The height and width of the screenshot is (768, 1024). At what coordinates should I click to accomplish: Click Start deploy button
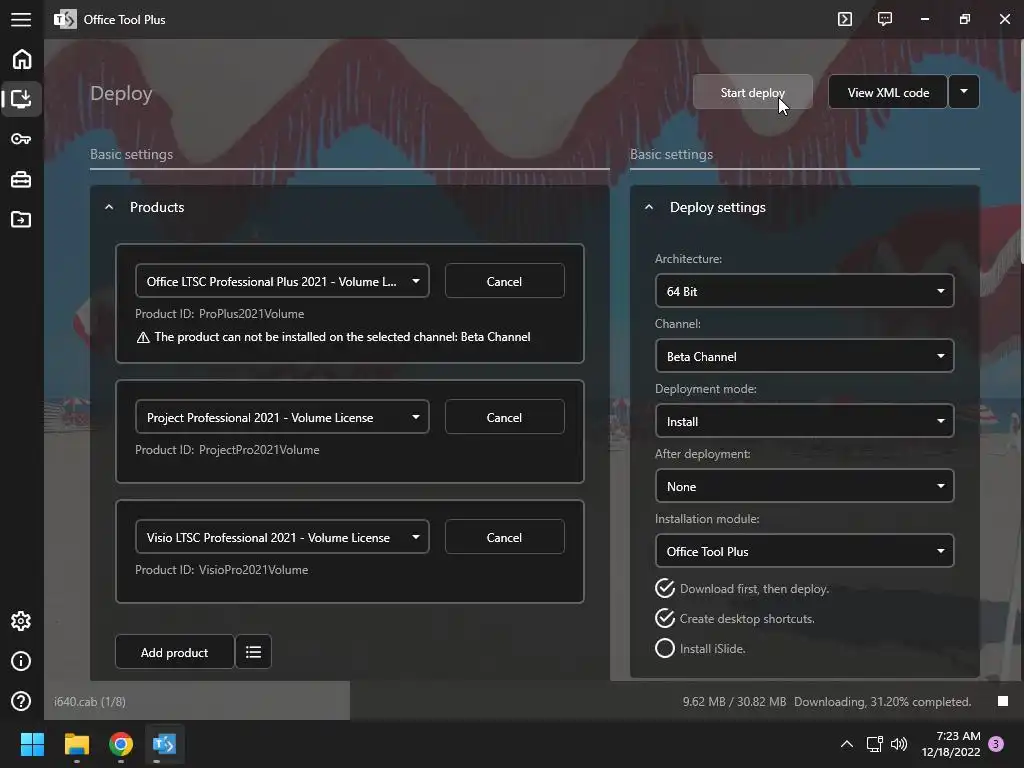[753, 92]
